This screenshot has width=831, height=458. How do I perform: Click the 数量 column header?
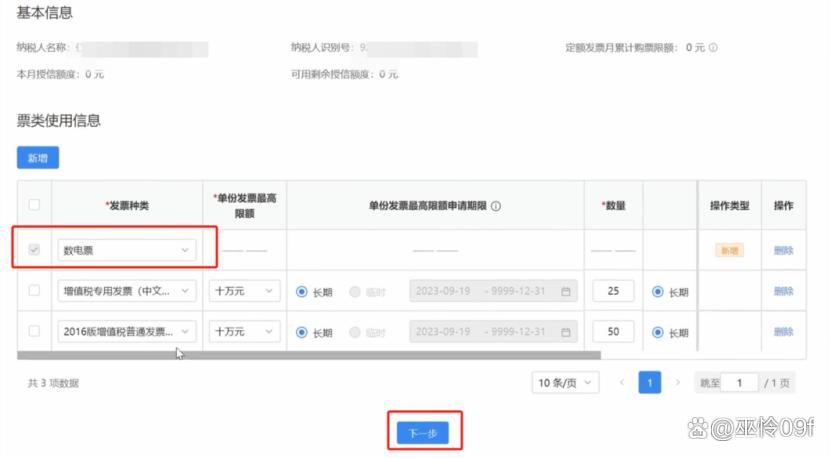[x=614, y=206]
